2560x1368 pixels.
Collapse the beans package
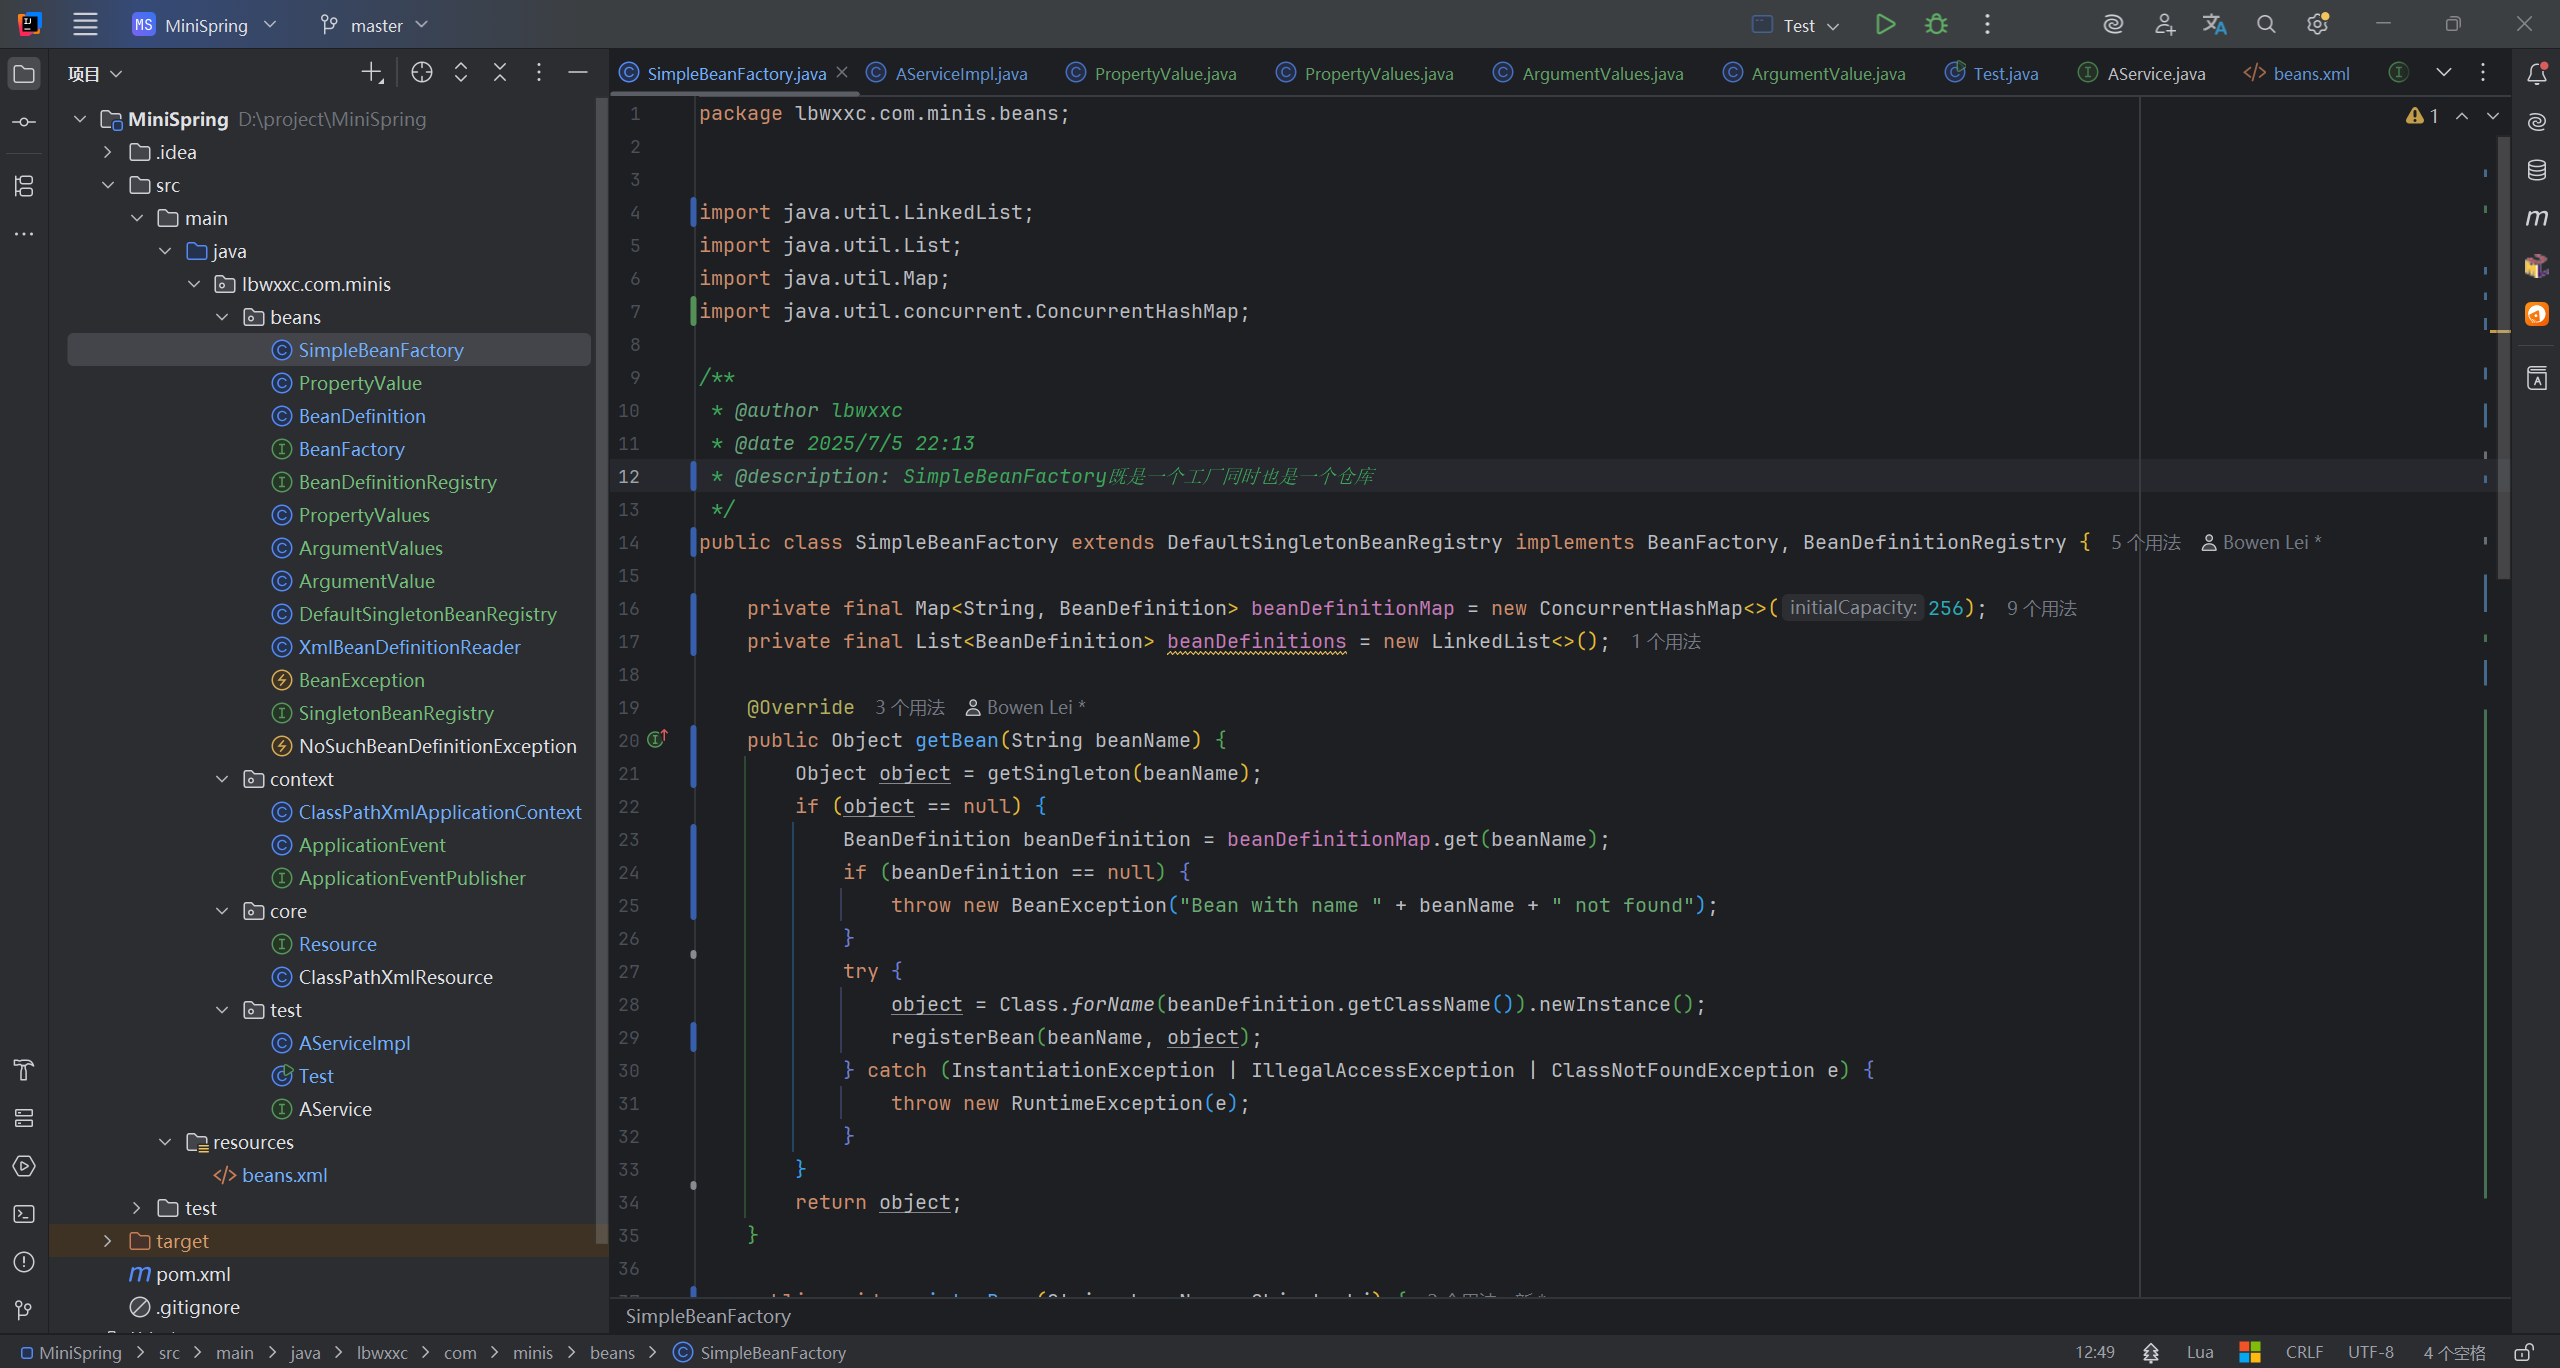coord(222,317)
